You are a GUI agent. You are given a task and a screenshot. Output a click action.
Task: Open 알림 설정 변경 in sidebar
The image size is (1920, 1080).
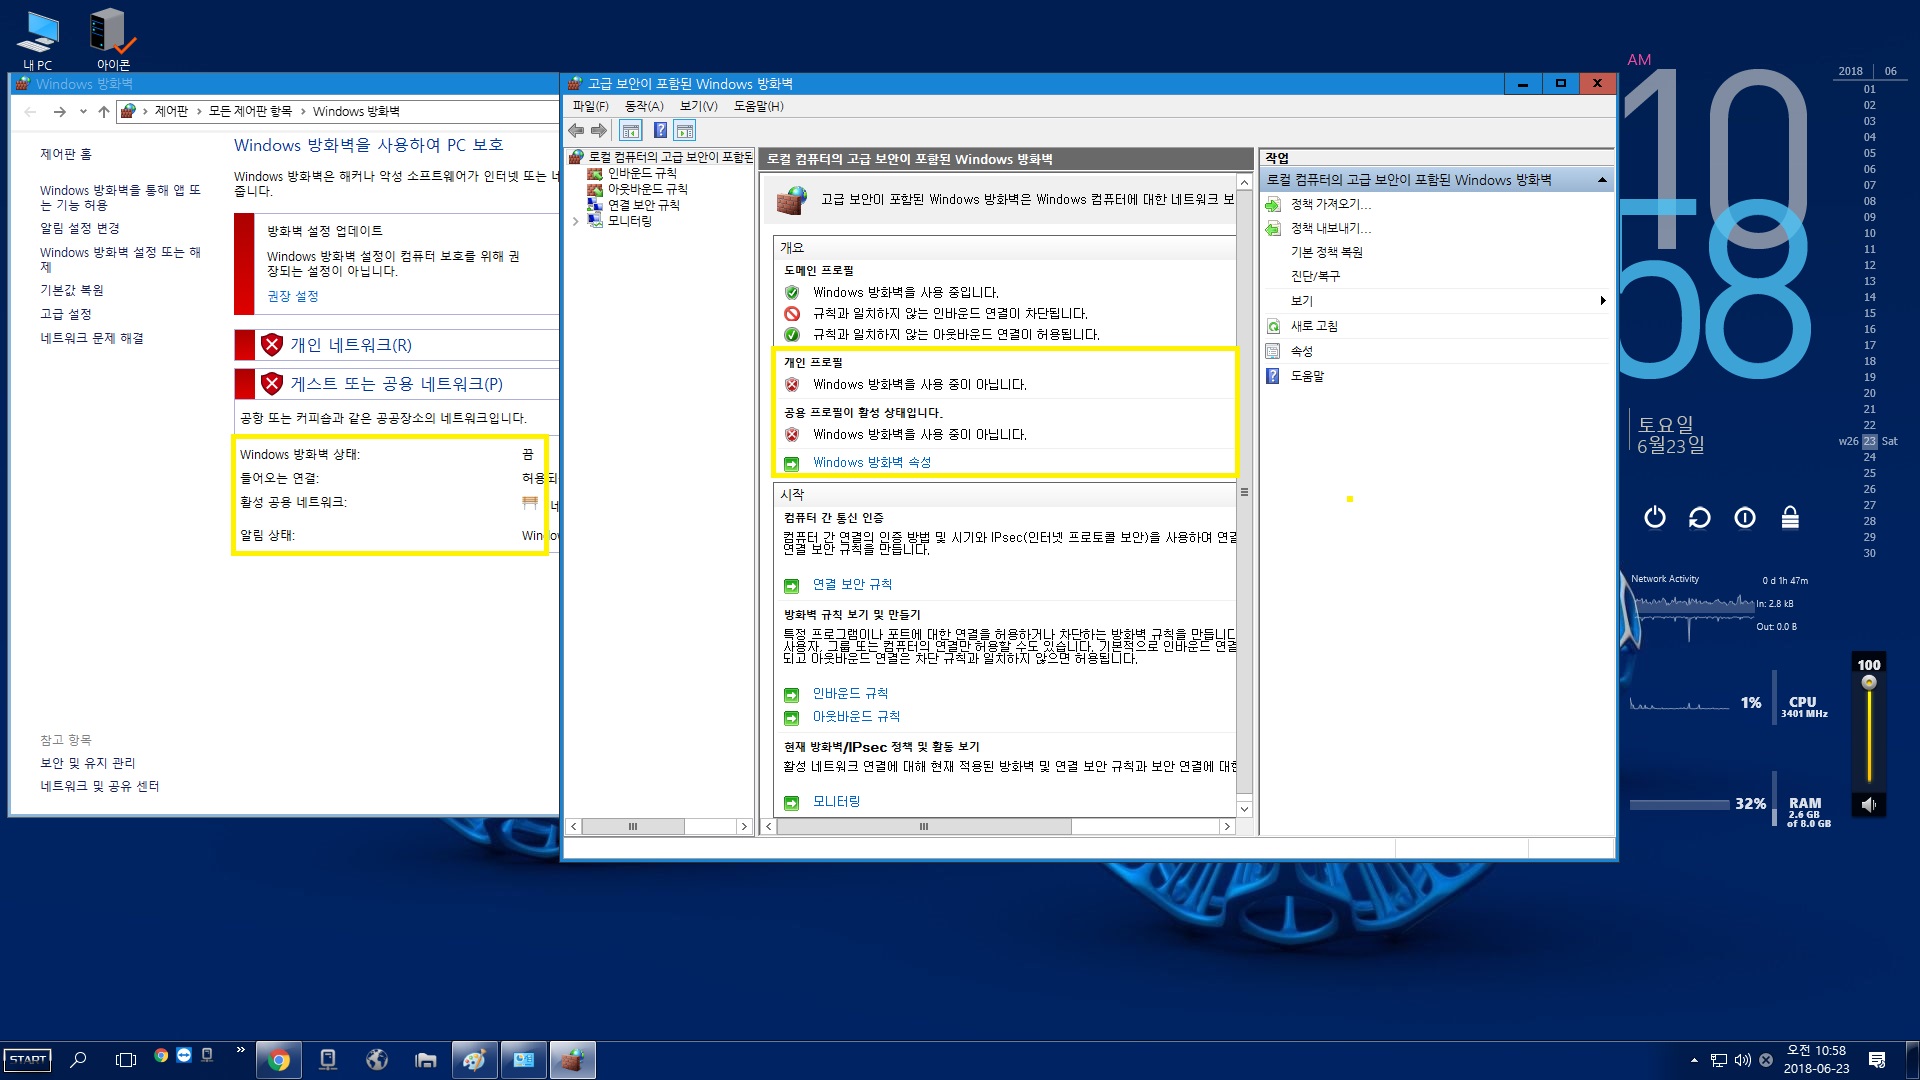click(x=80, y=228)
